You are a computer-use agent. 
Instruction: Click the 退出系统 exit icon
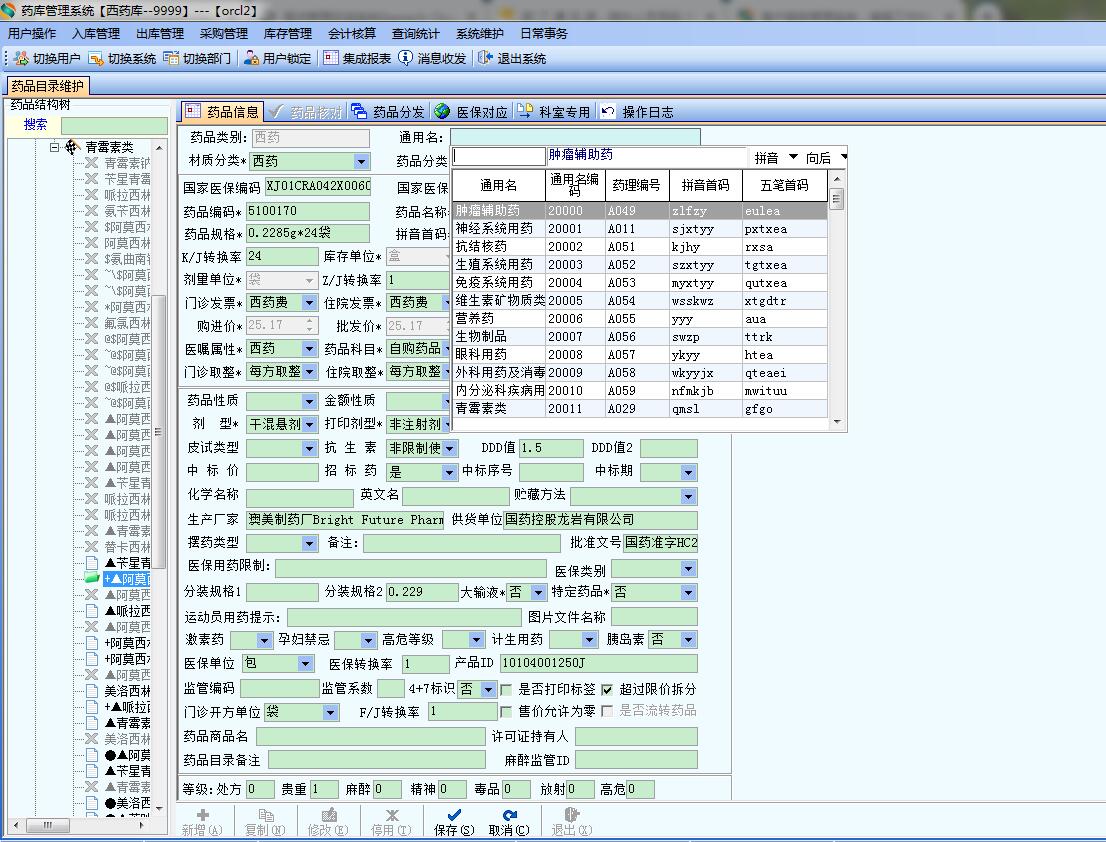coord(485,58)
